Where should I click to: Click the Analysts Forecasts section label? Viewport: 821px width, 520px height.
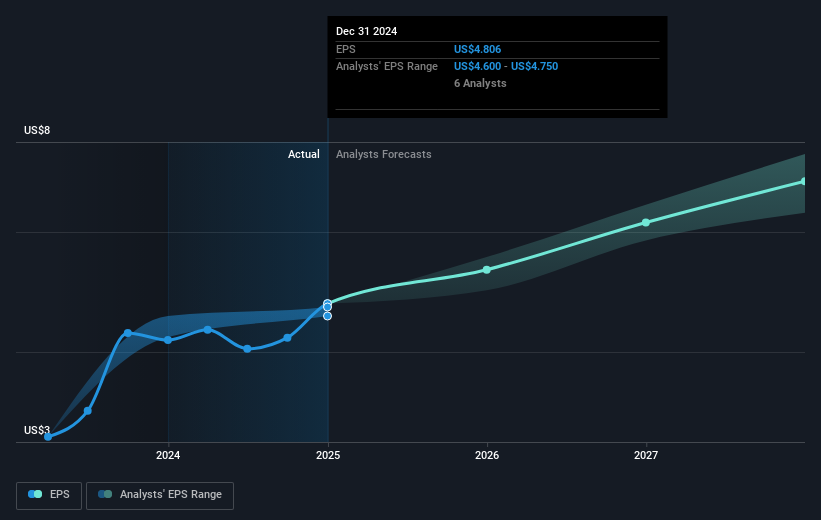coord(384,154)
